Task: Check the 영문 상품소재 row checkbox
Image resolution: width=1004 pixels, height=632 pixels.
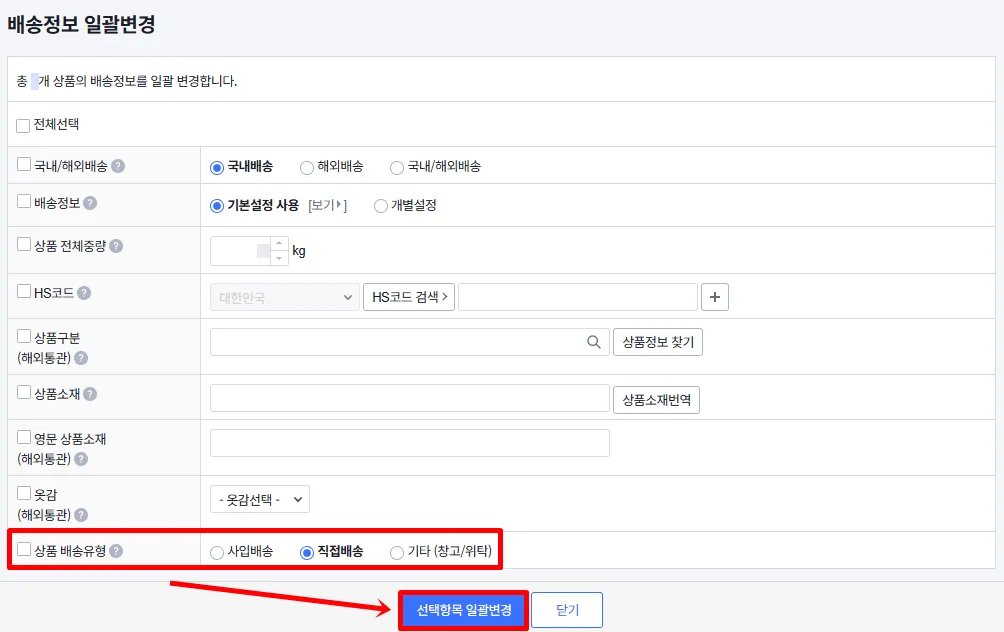Action: [x=24, y=437]
